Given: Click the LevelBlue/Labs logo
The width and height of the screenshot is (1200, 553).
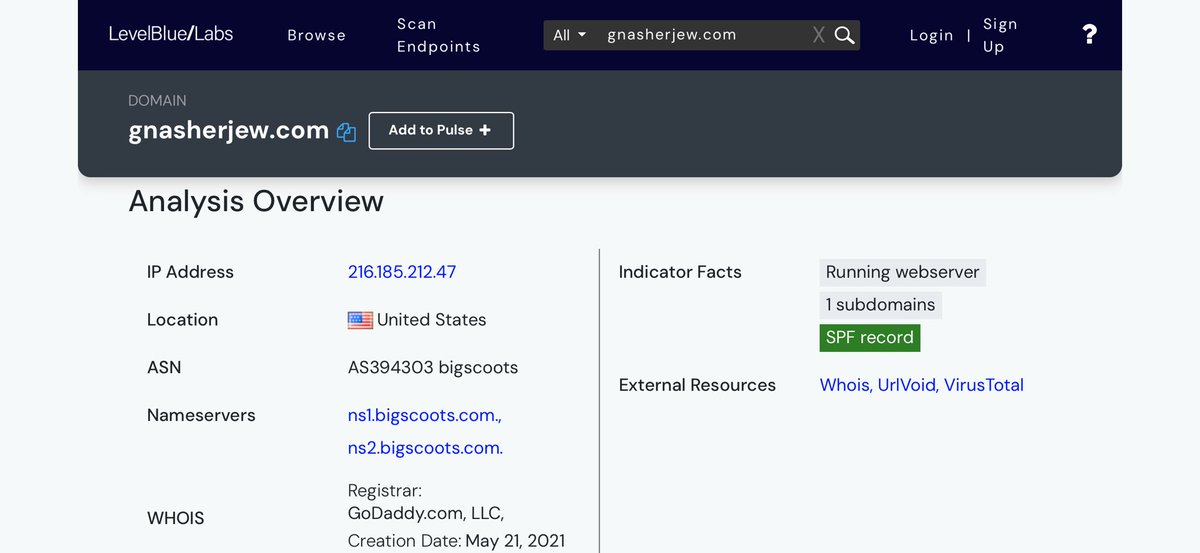Looking at the screenshot, I should (x=171, y=34).
